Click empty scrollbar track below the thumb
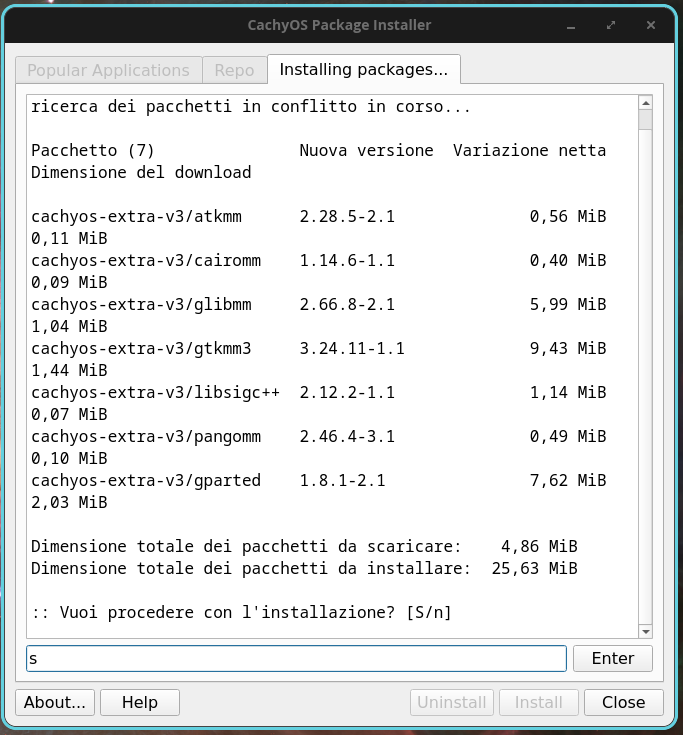Image resolution: width=683 pixels, height=735 pixels. point(645,375)
